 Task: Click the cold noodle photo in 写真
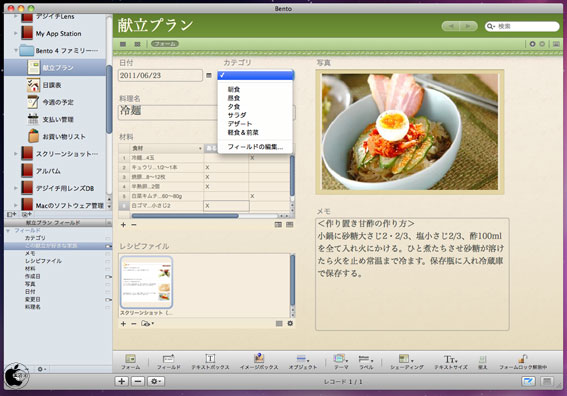(410, 132)
